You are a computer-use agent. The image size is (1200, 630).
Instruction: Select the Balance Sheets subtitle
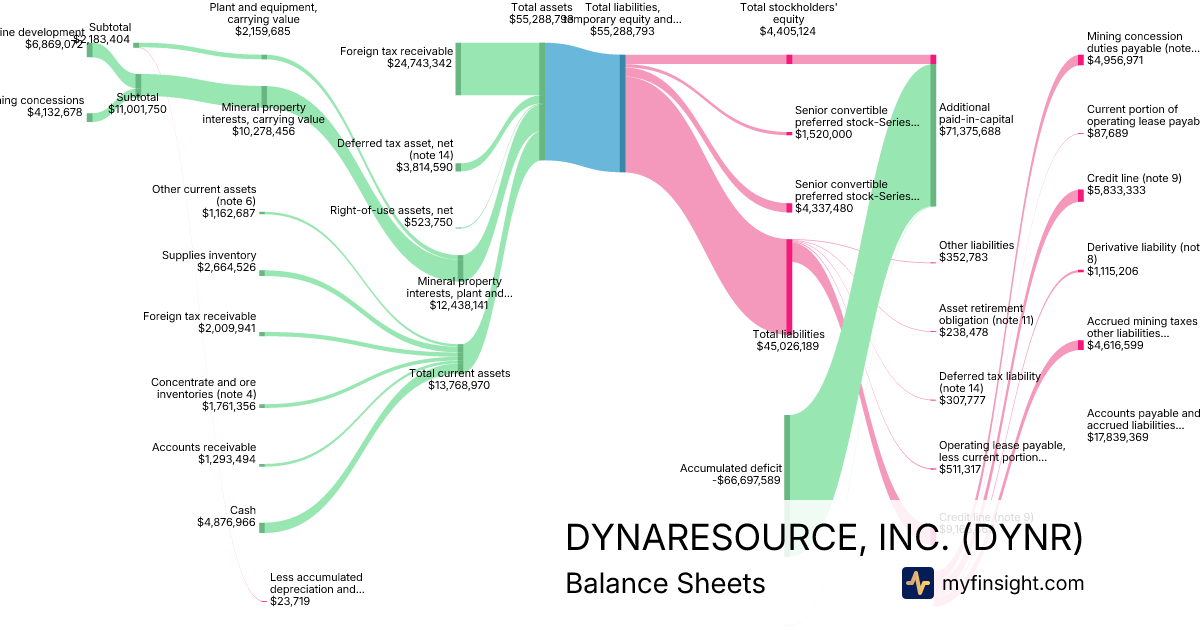point(665,583)
